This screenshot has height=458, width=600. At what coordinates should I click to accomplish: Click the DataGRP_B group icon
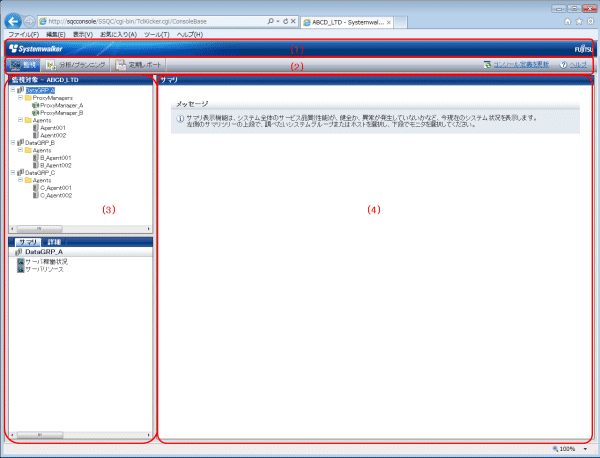coord(21,142)
